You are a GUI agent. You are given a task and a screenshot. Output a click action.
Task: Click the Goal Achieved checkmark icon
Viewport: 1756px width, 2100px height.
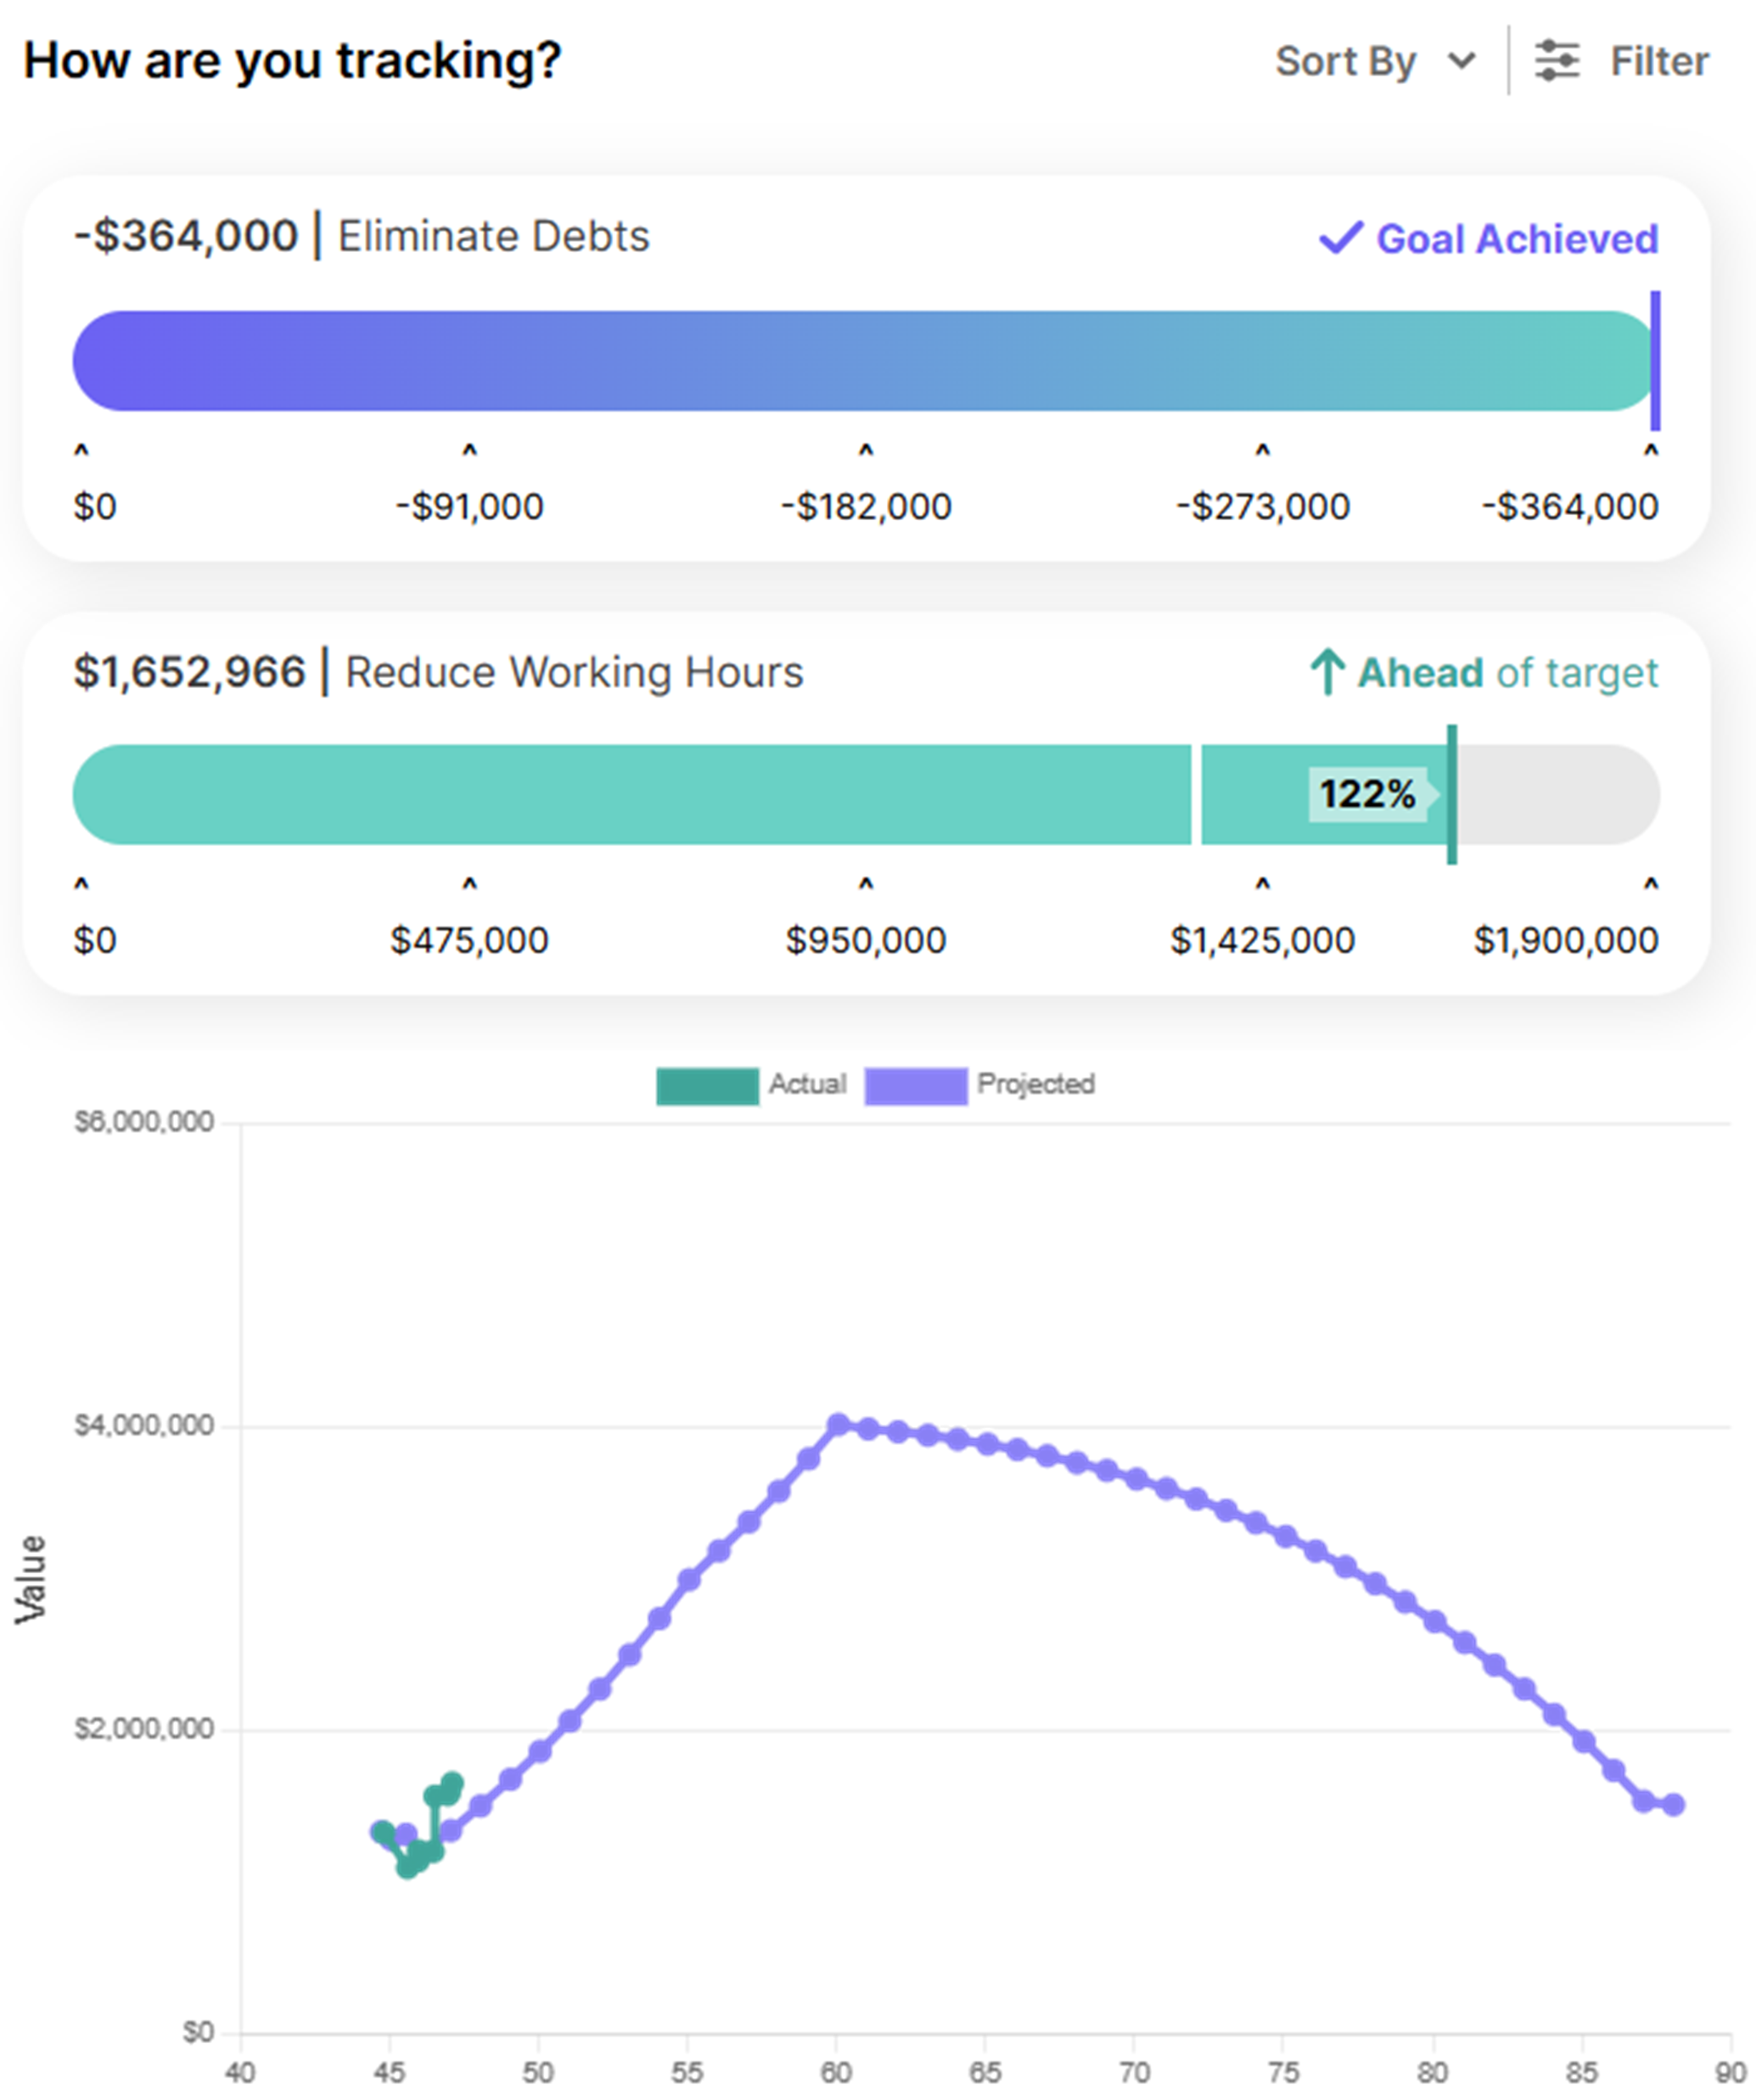1341,238
